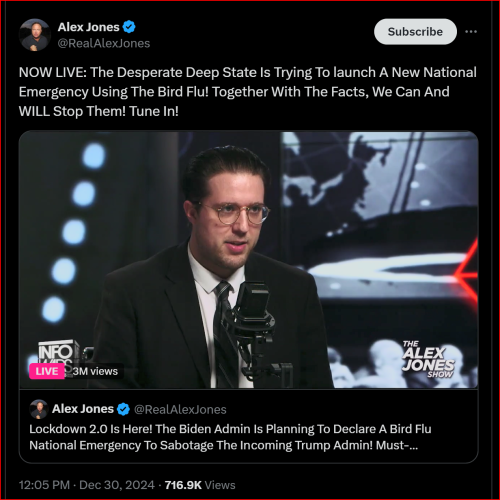Open the three-dot more options menu
Viewport: 500px width, 500px height.
[471, 32]
